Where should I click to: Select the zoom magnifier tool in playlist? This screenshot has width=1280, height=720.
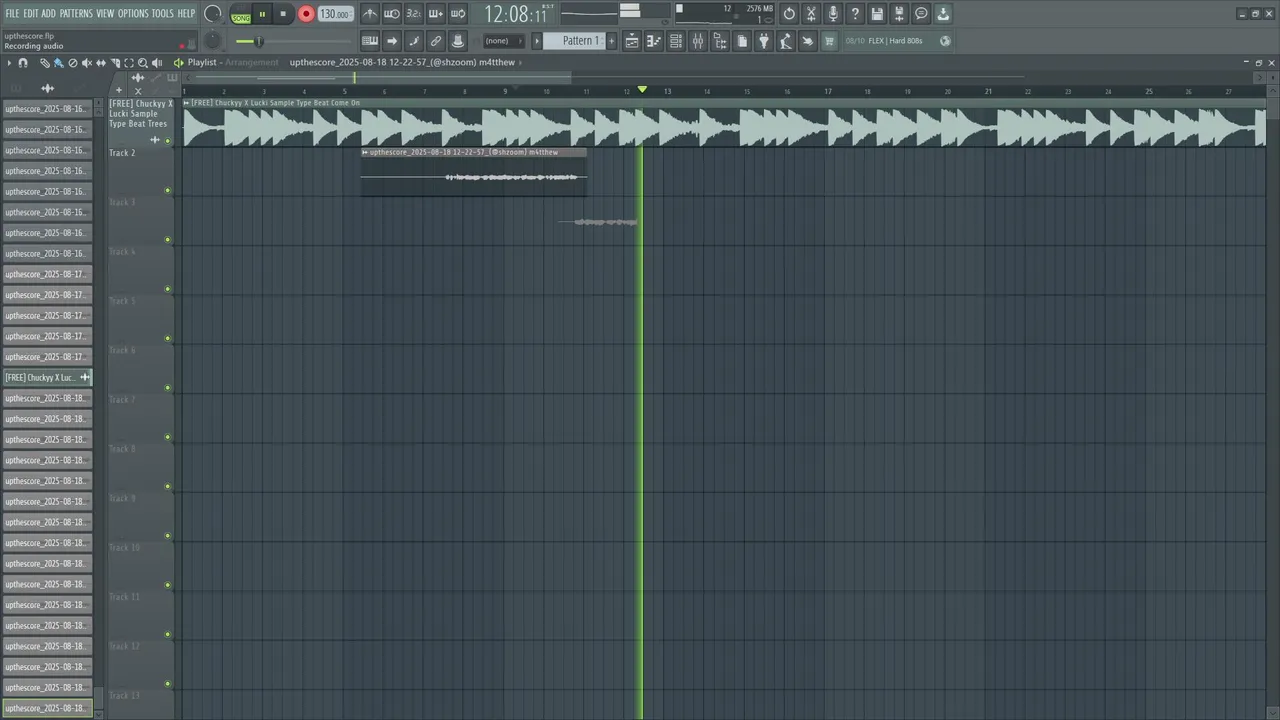(x=142, y=63)
